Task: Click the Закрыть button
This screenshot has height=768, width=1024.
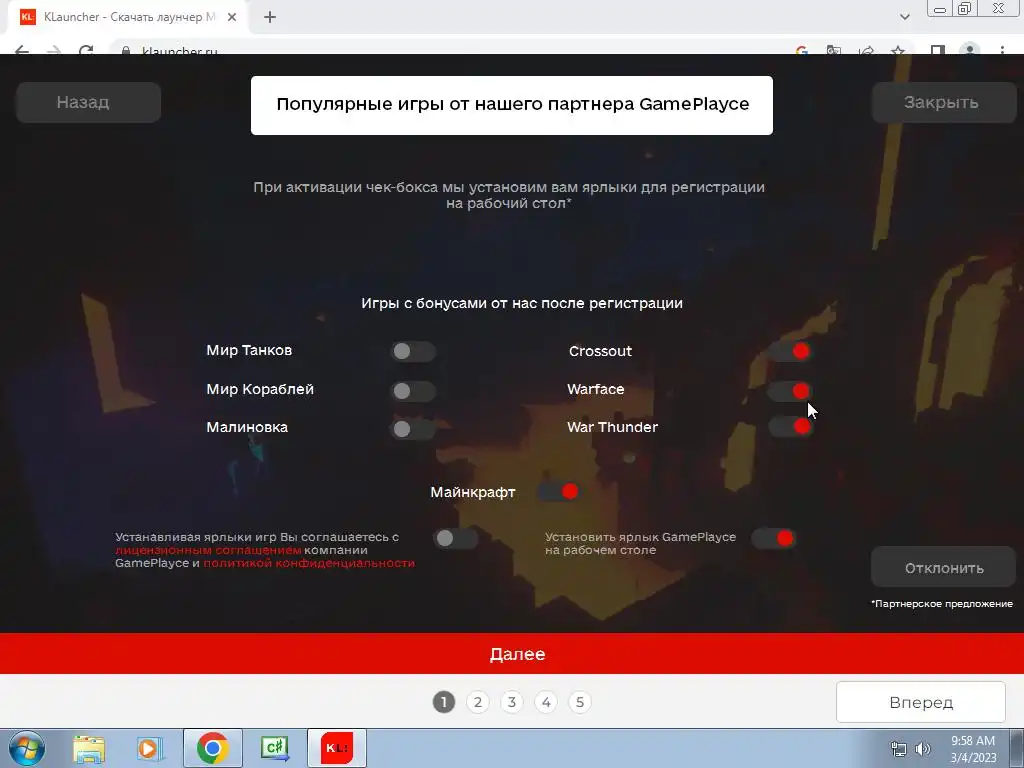Action: [x=944, y=103]
